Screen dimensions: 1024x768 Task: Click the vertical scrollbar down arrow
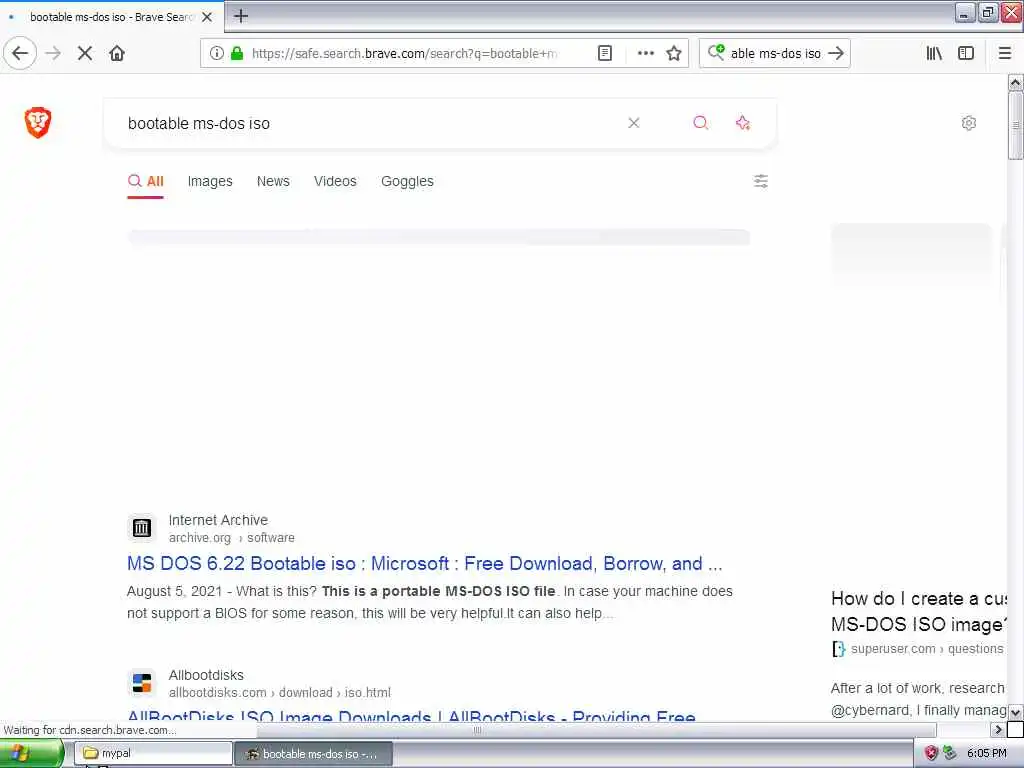1015,712
